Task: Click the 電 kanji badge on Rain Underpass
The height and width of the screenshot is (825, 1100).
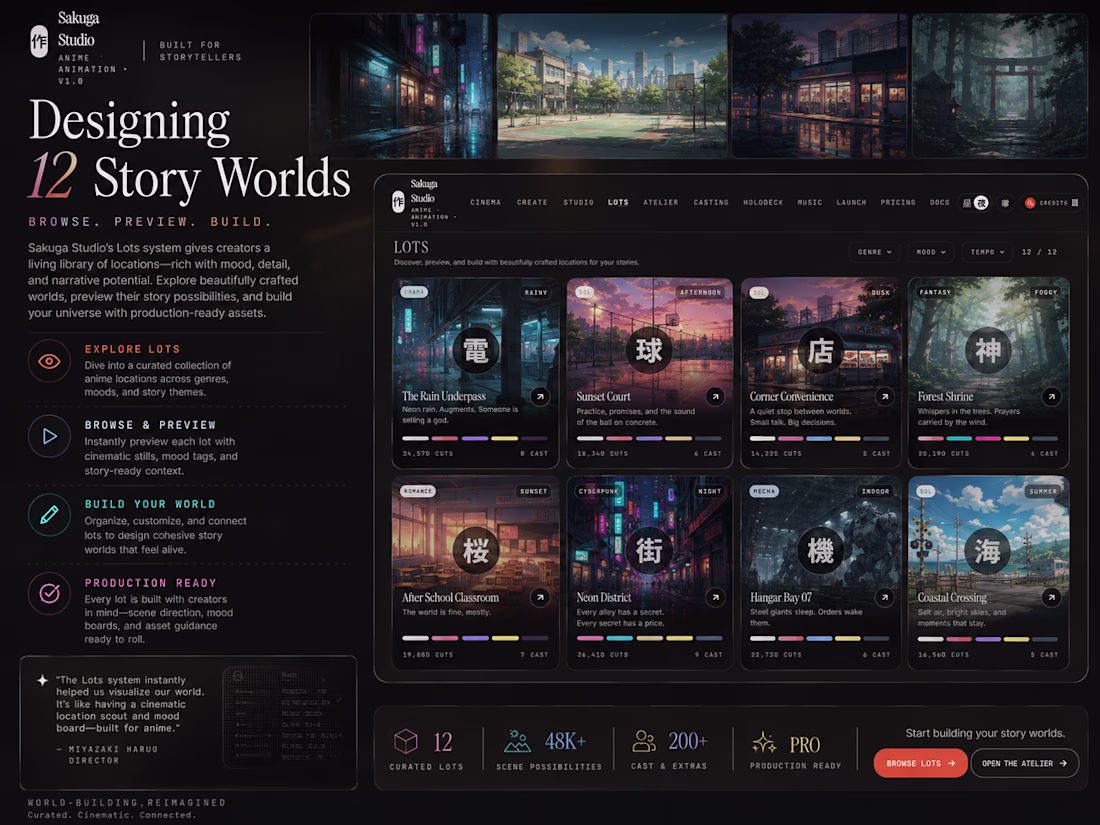Action: (476, 350)
